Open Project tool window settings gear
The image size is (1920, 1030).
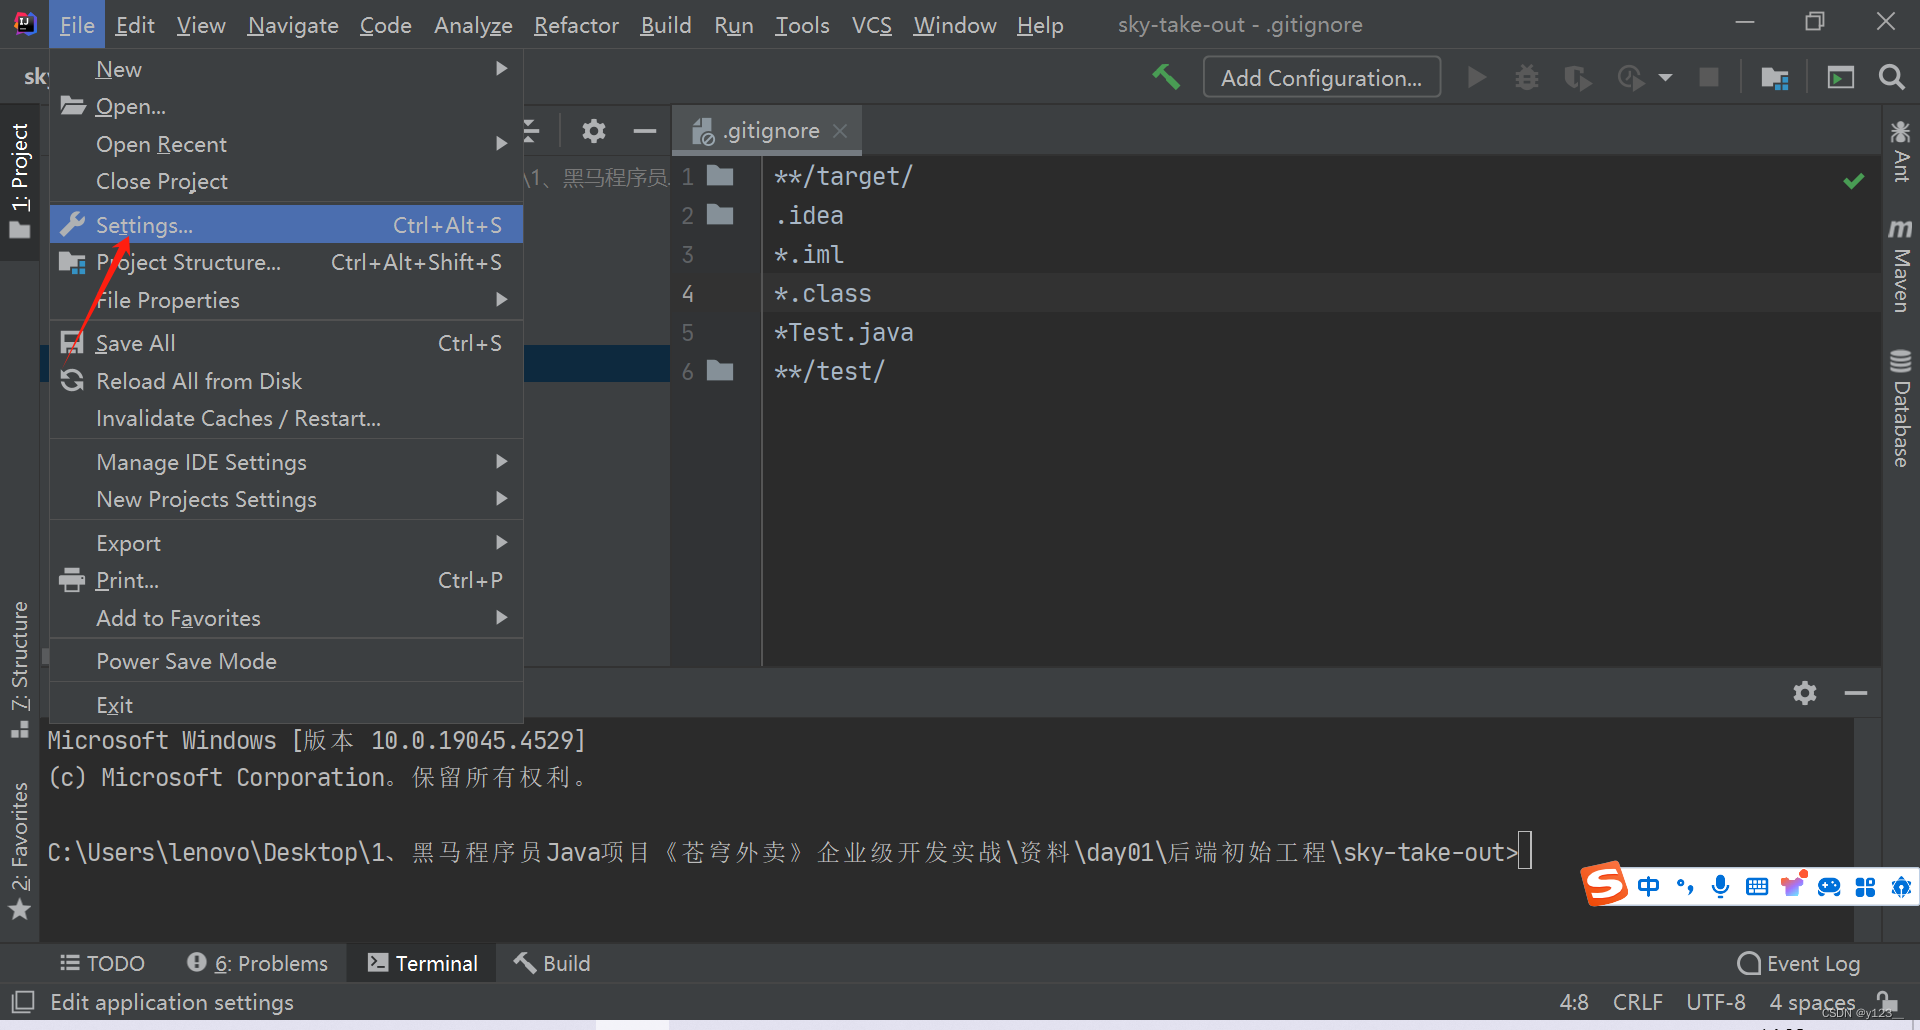(x=594, y=131)
